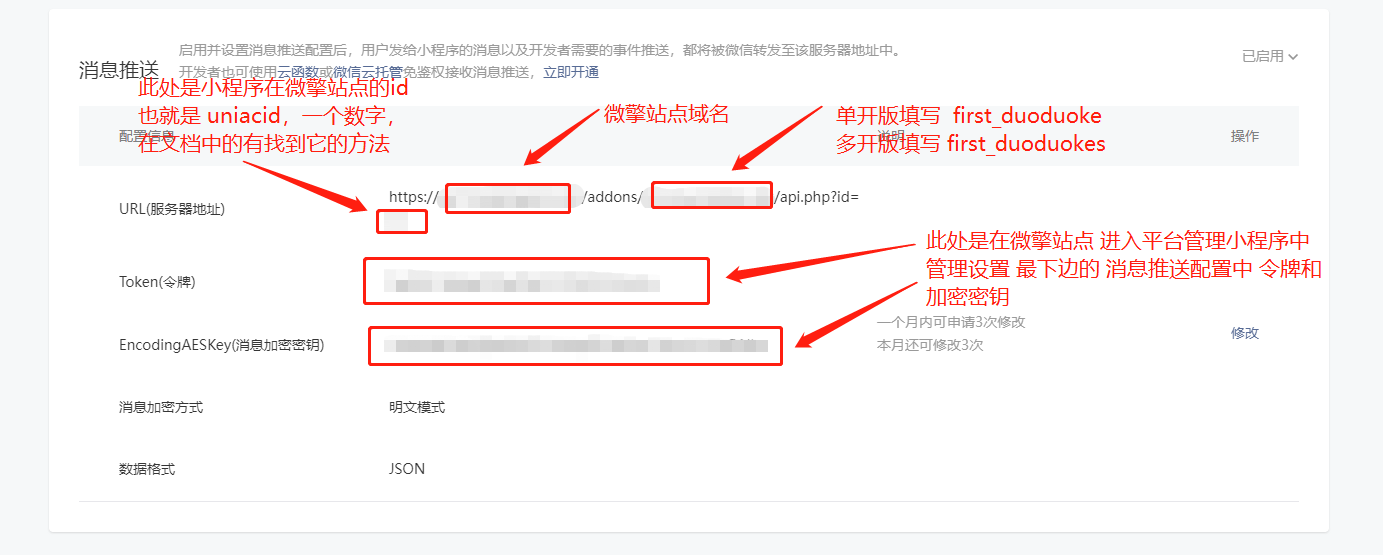
Task: Click the 立即开通 link
Action: click(571, 72)
